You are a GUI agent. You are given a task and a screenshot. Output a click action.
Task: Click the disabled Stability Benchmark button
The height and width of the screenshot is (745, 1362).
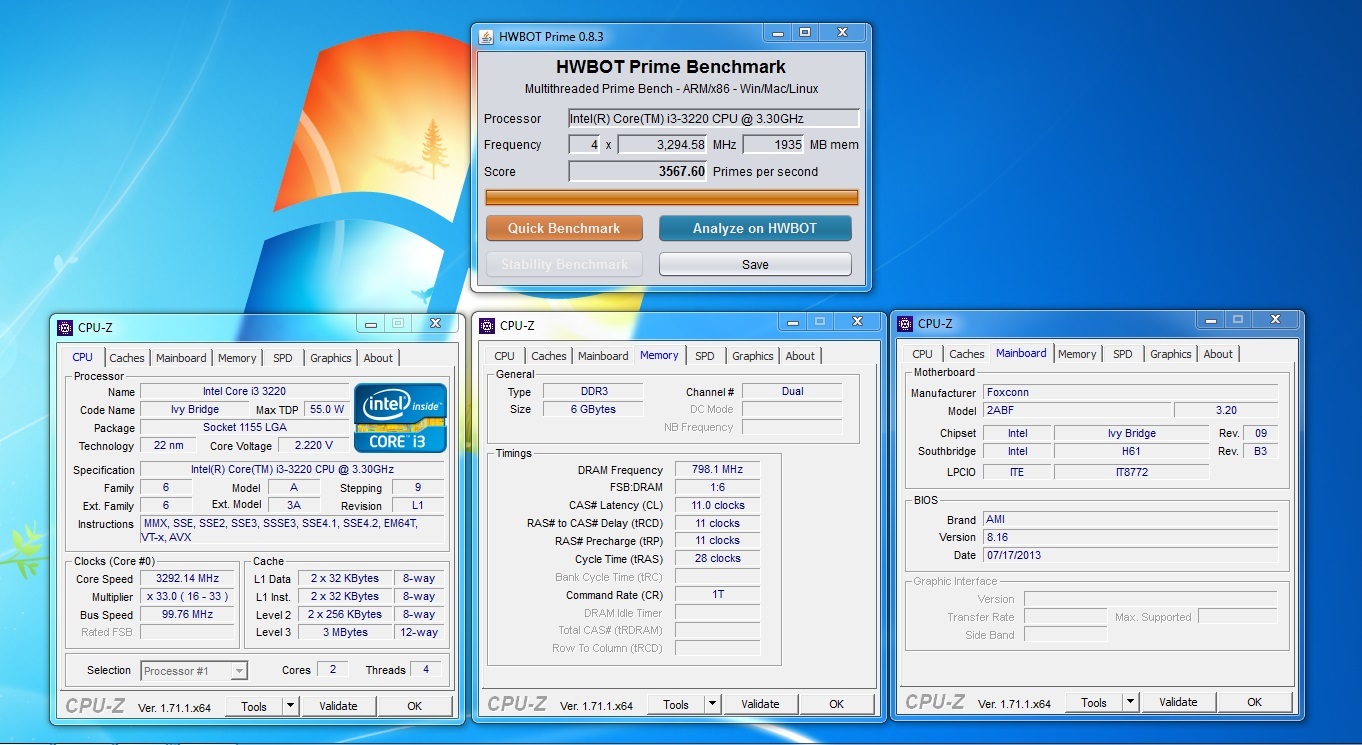tap(563, 264)
